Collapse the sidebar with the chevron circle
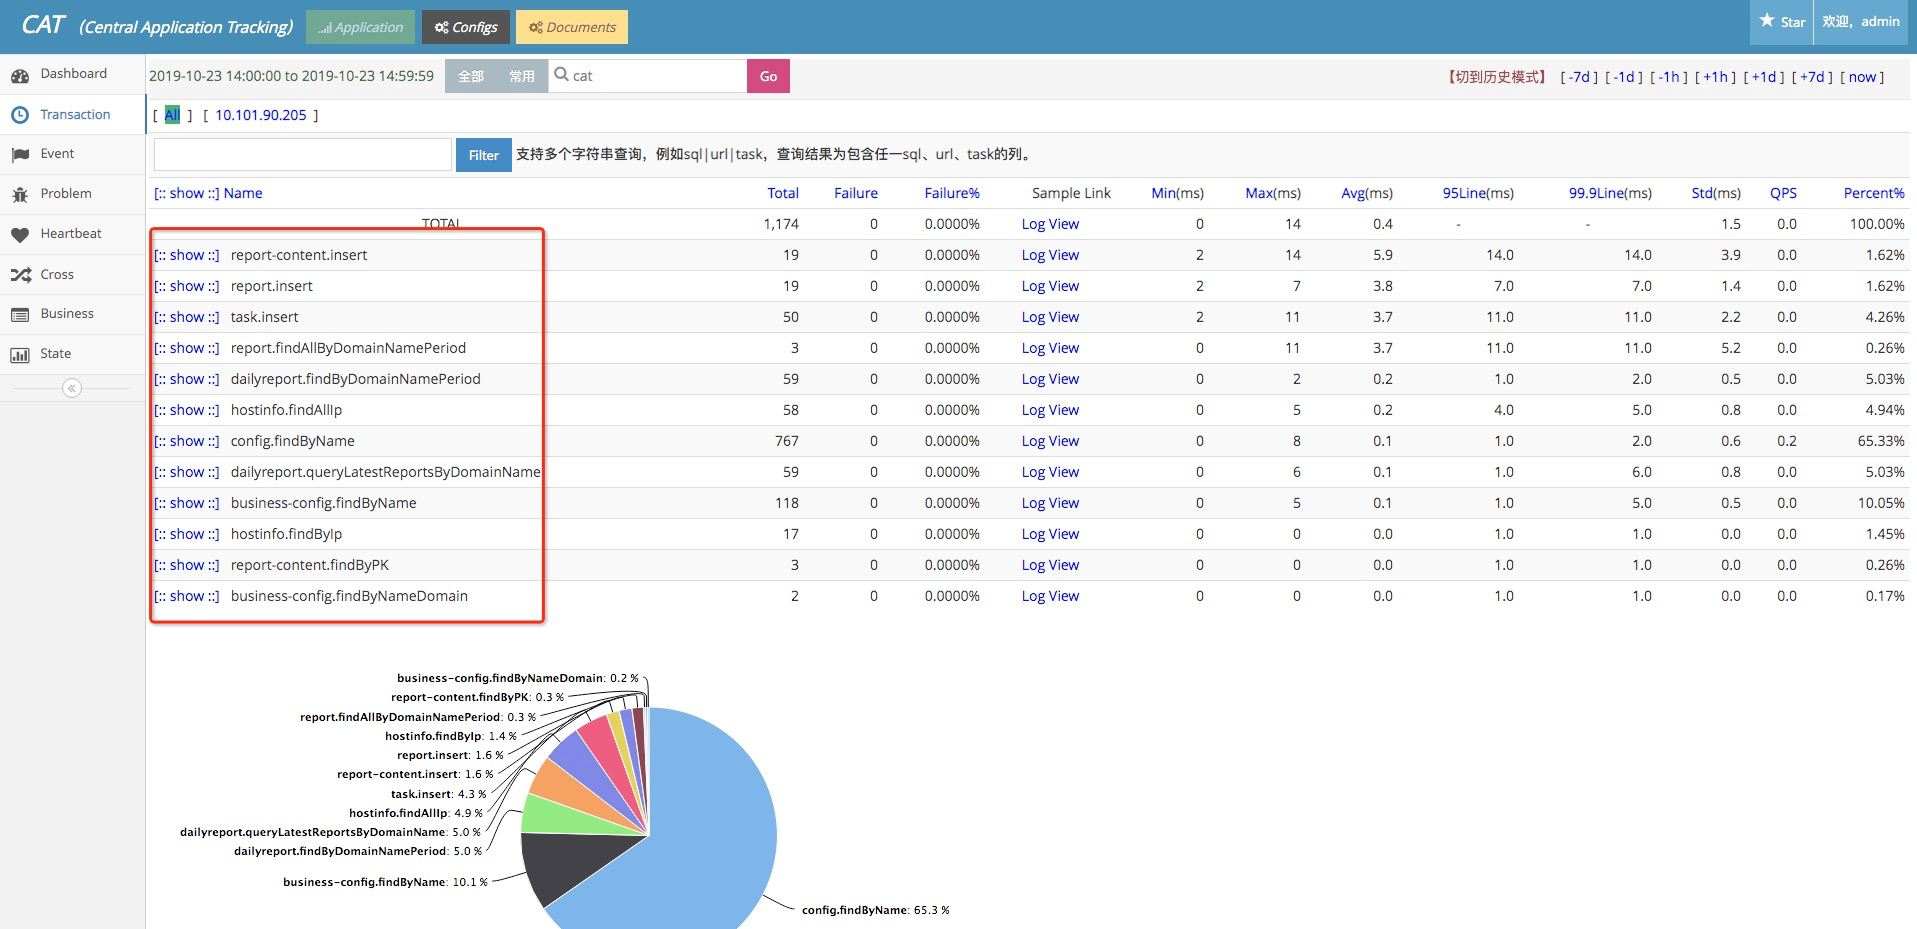 [72, 388]
